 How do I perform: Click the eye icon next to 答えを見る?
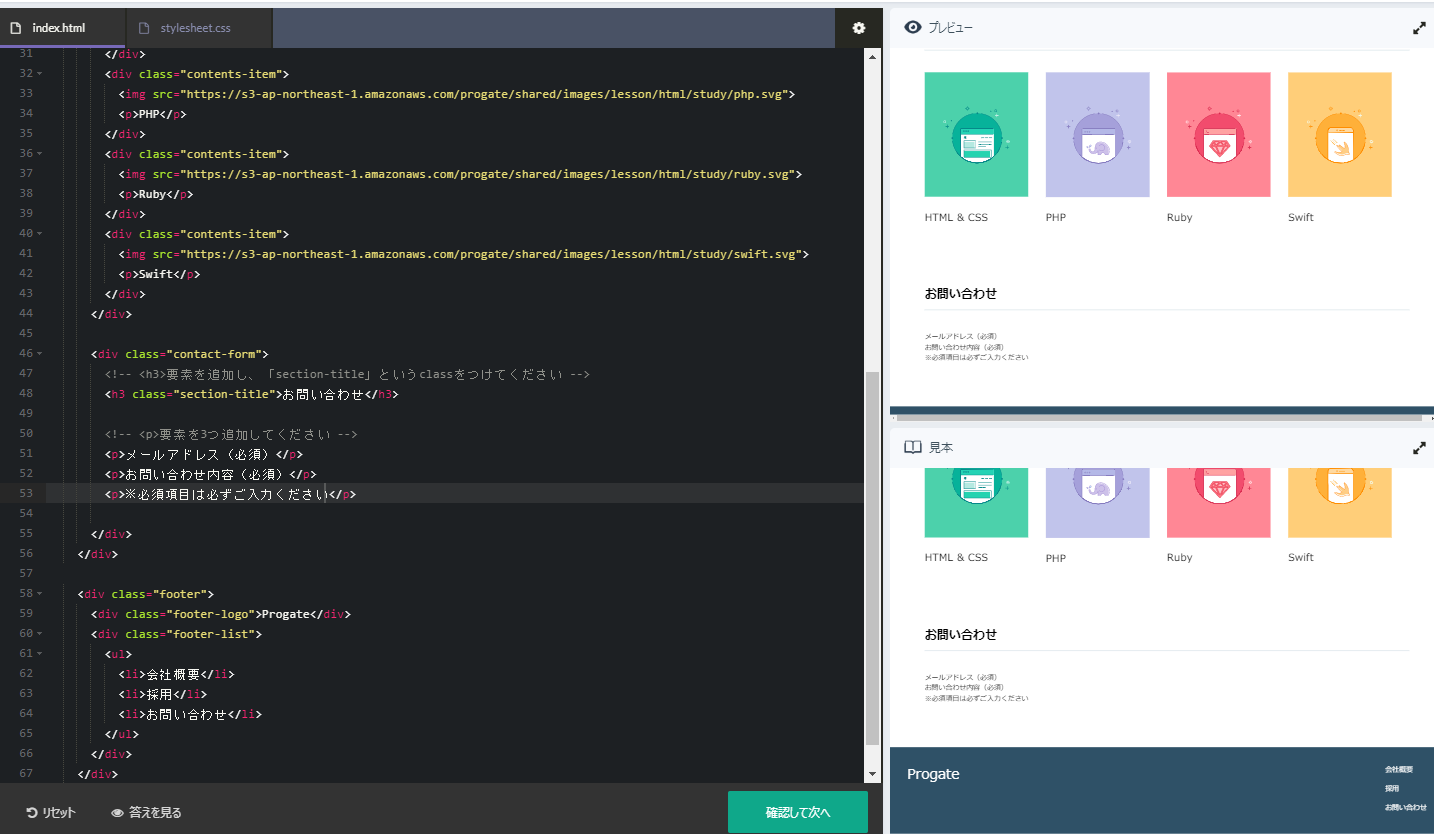tap(117, 813)
